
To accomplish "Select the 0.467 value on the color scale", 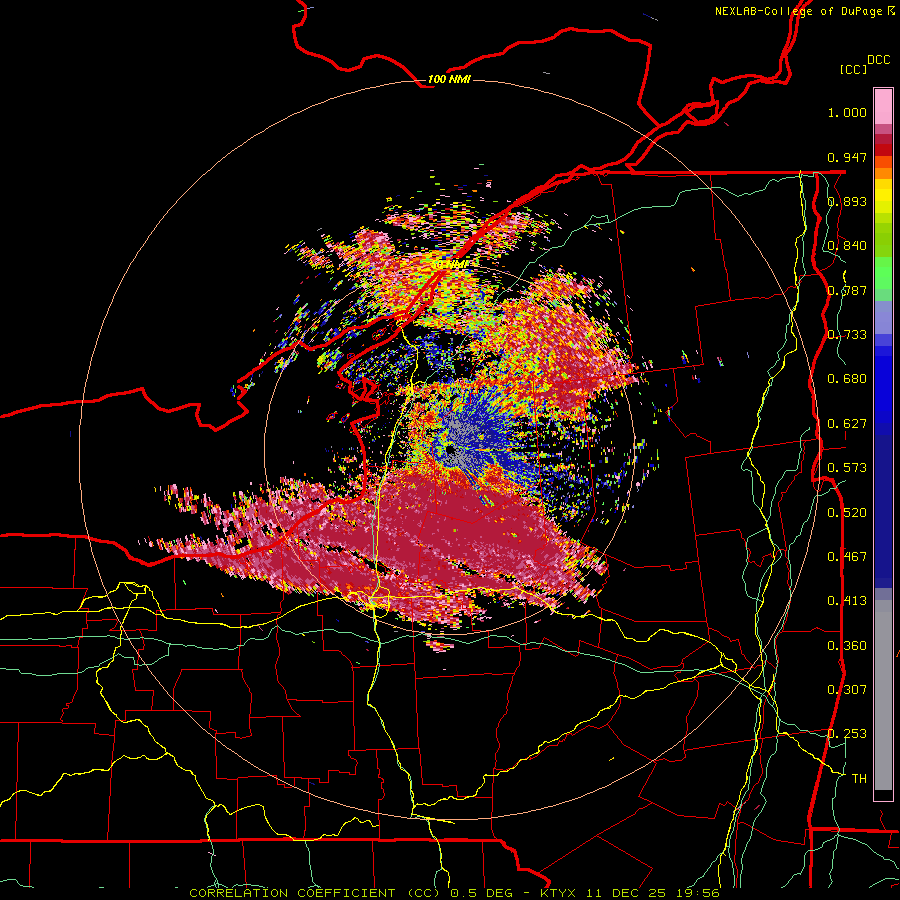I will tap(847, 557).
